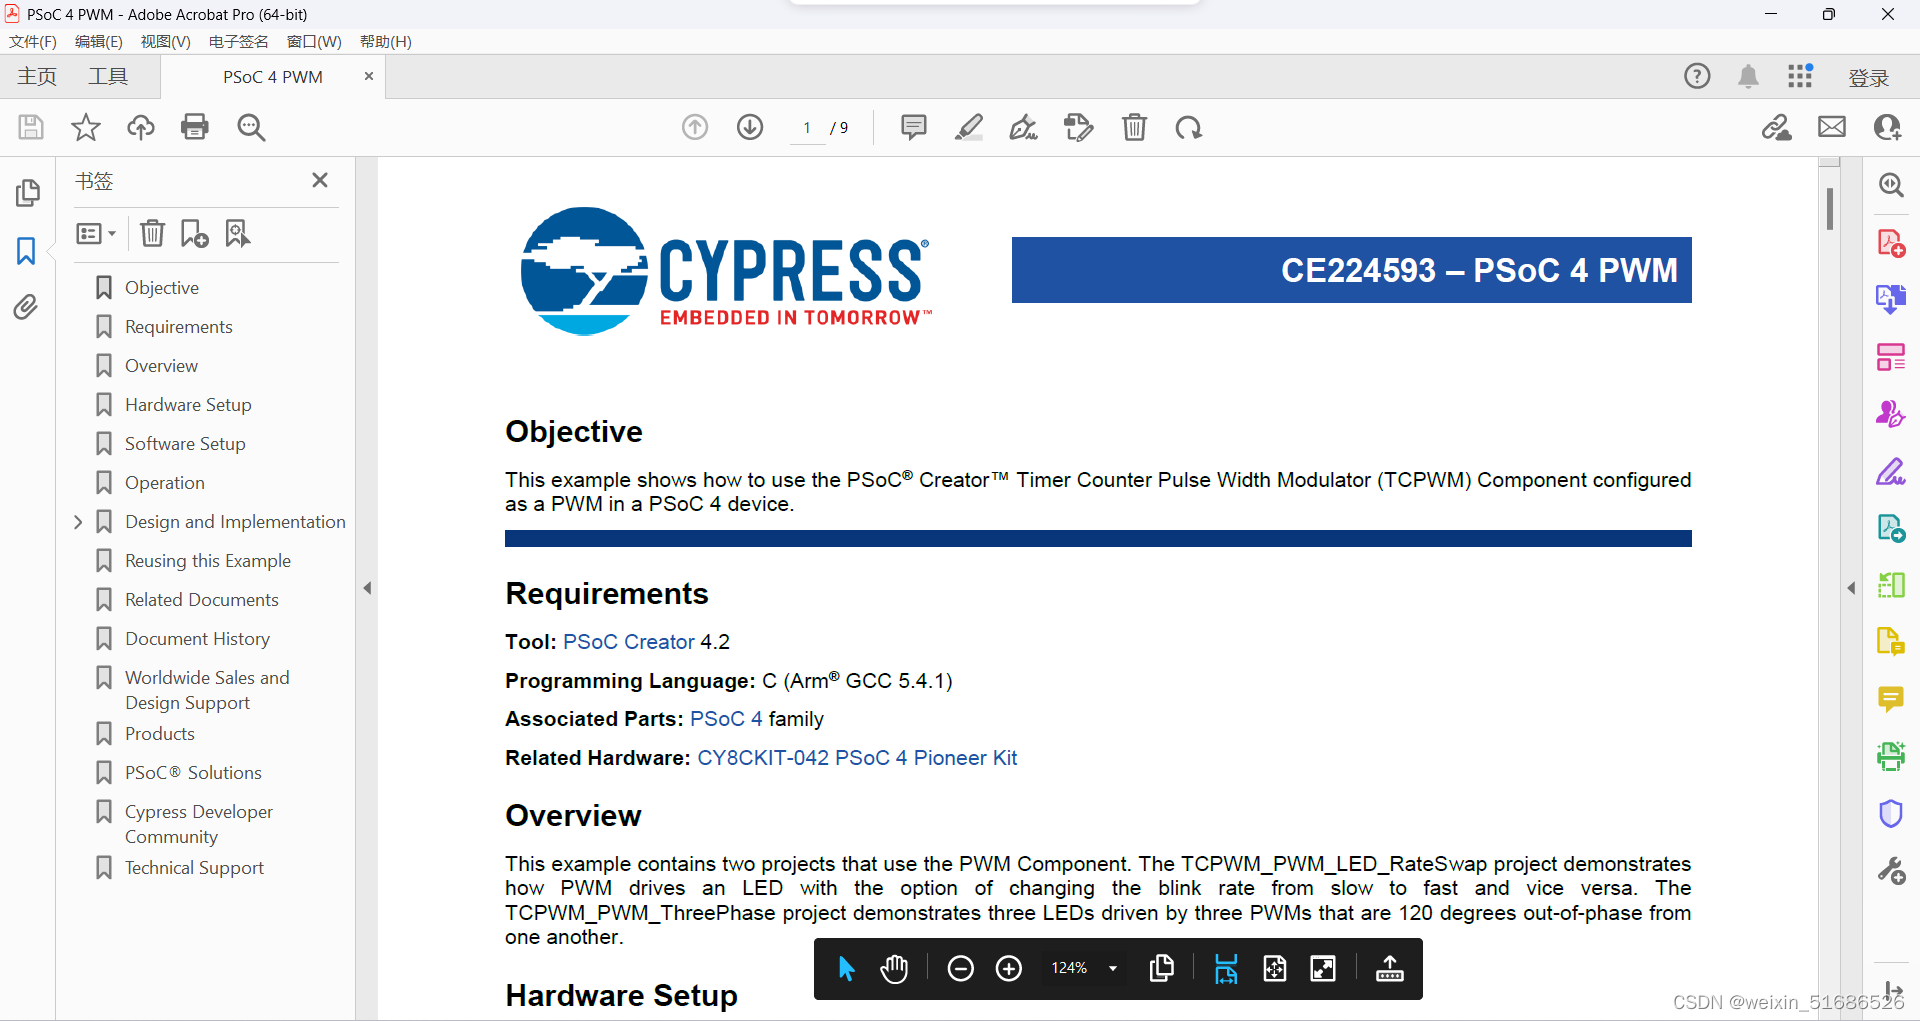This screenshot has width=1920, height=1021.
Task: Zoom in with the plus button
Action: click(x=1009, y=968)
